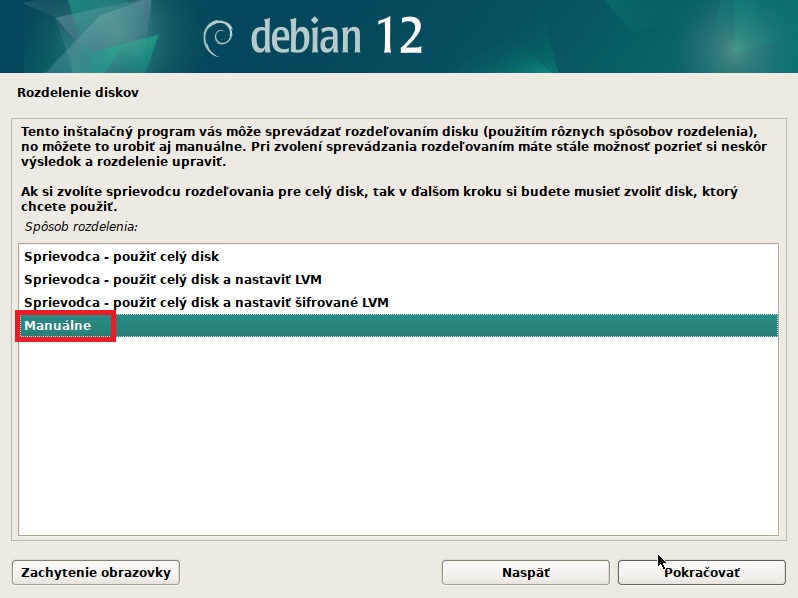Click the "Spôsob rozdelenia:" label
This screenshot has width=798, height=598.
click(81, 227)
